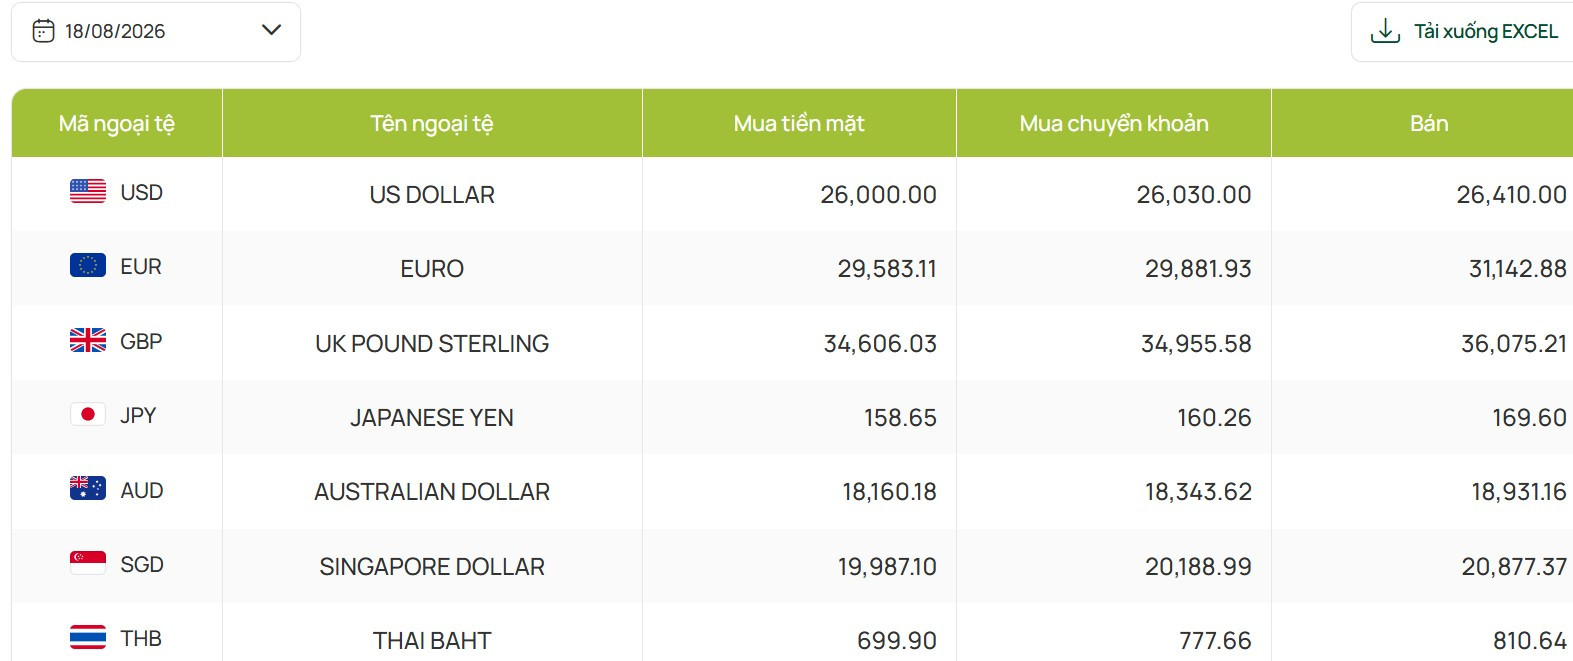Select the Mua tiền mặt column header
Viewport: 1573px width, 661px height.
click(x=799, y=123)
